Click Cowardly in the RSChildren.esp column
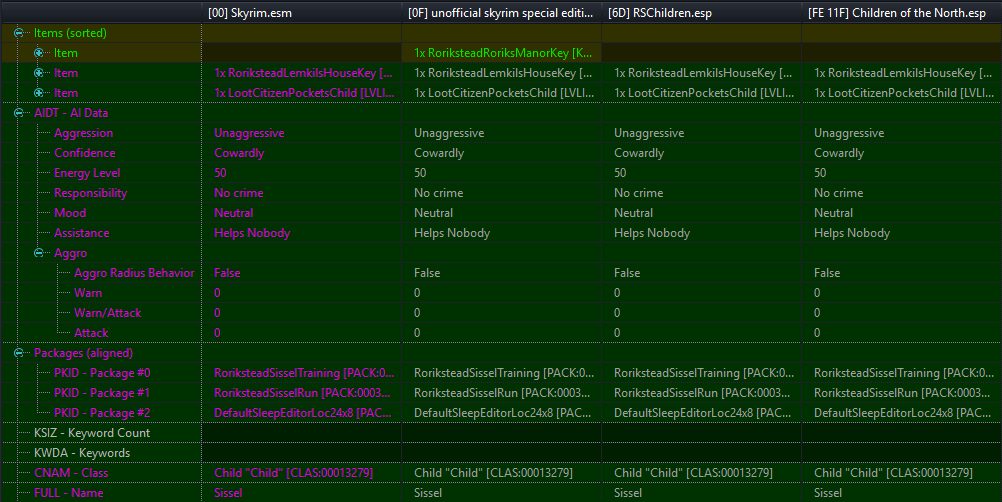Viewport: 1002px width, 502px height. pos(639,153)
